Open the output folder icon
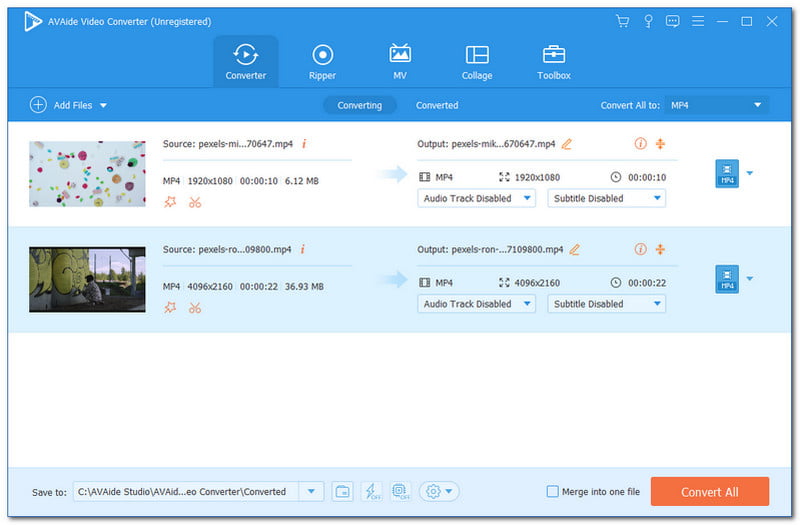The height and width of the screenshot is (525, 800). click(342, 491)
